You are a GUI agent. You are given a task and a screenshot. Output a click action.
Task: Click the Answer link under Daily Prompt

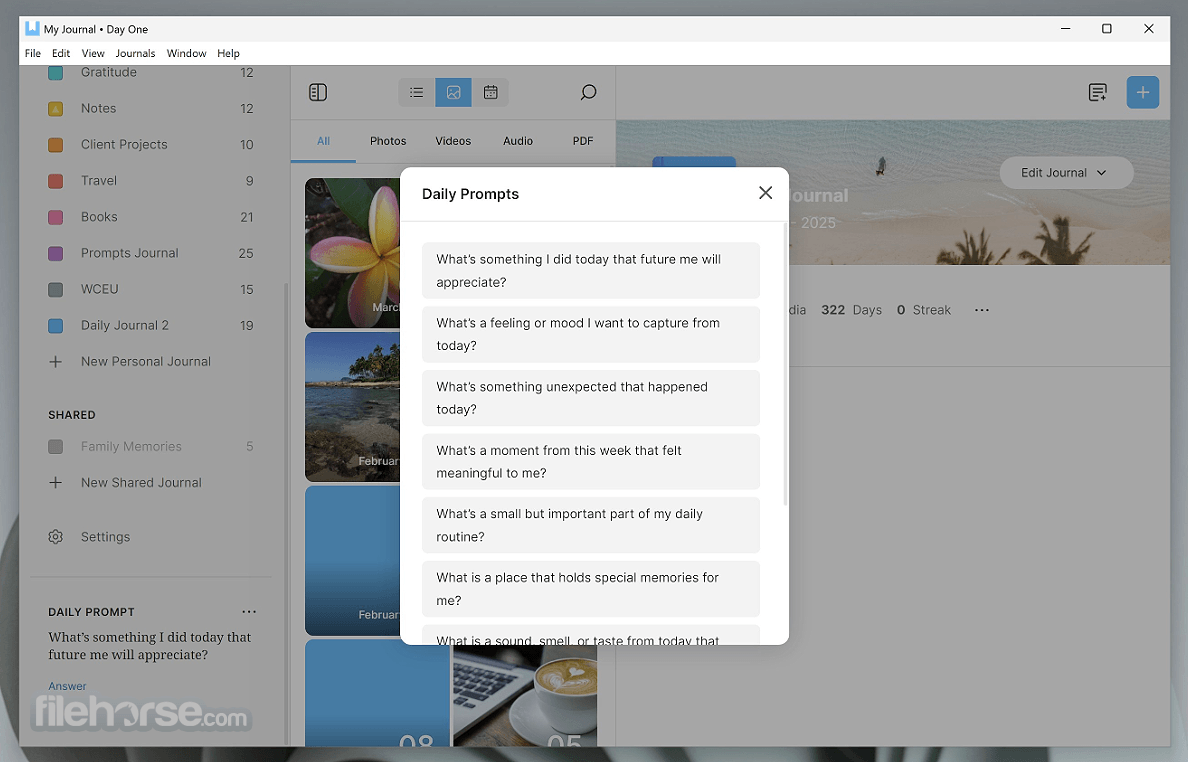(67, 686)
